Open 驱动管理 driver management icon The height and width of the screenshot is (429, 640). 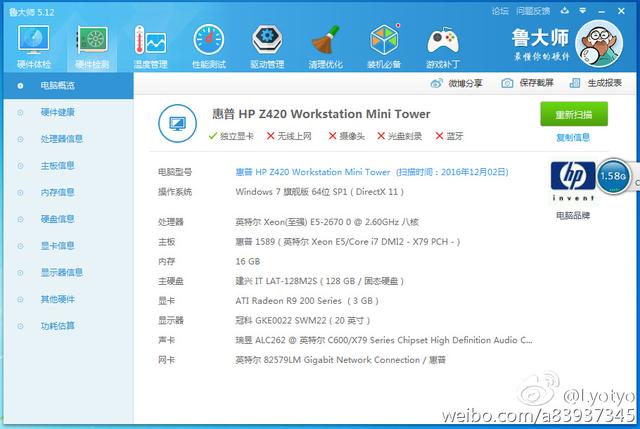[x=267, y=46]
